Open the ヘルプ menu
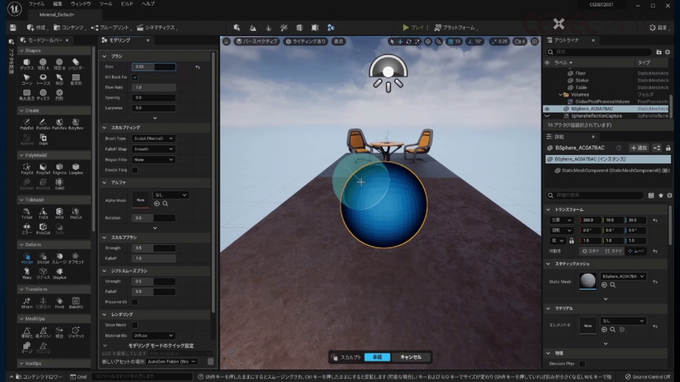The width and height of the screenshot is (680, 382). point(148,4)
